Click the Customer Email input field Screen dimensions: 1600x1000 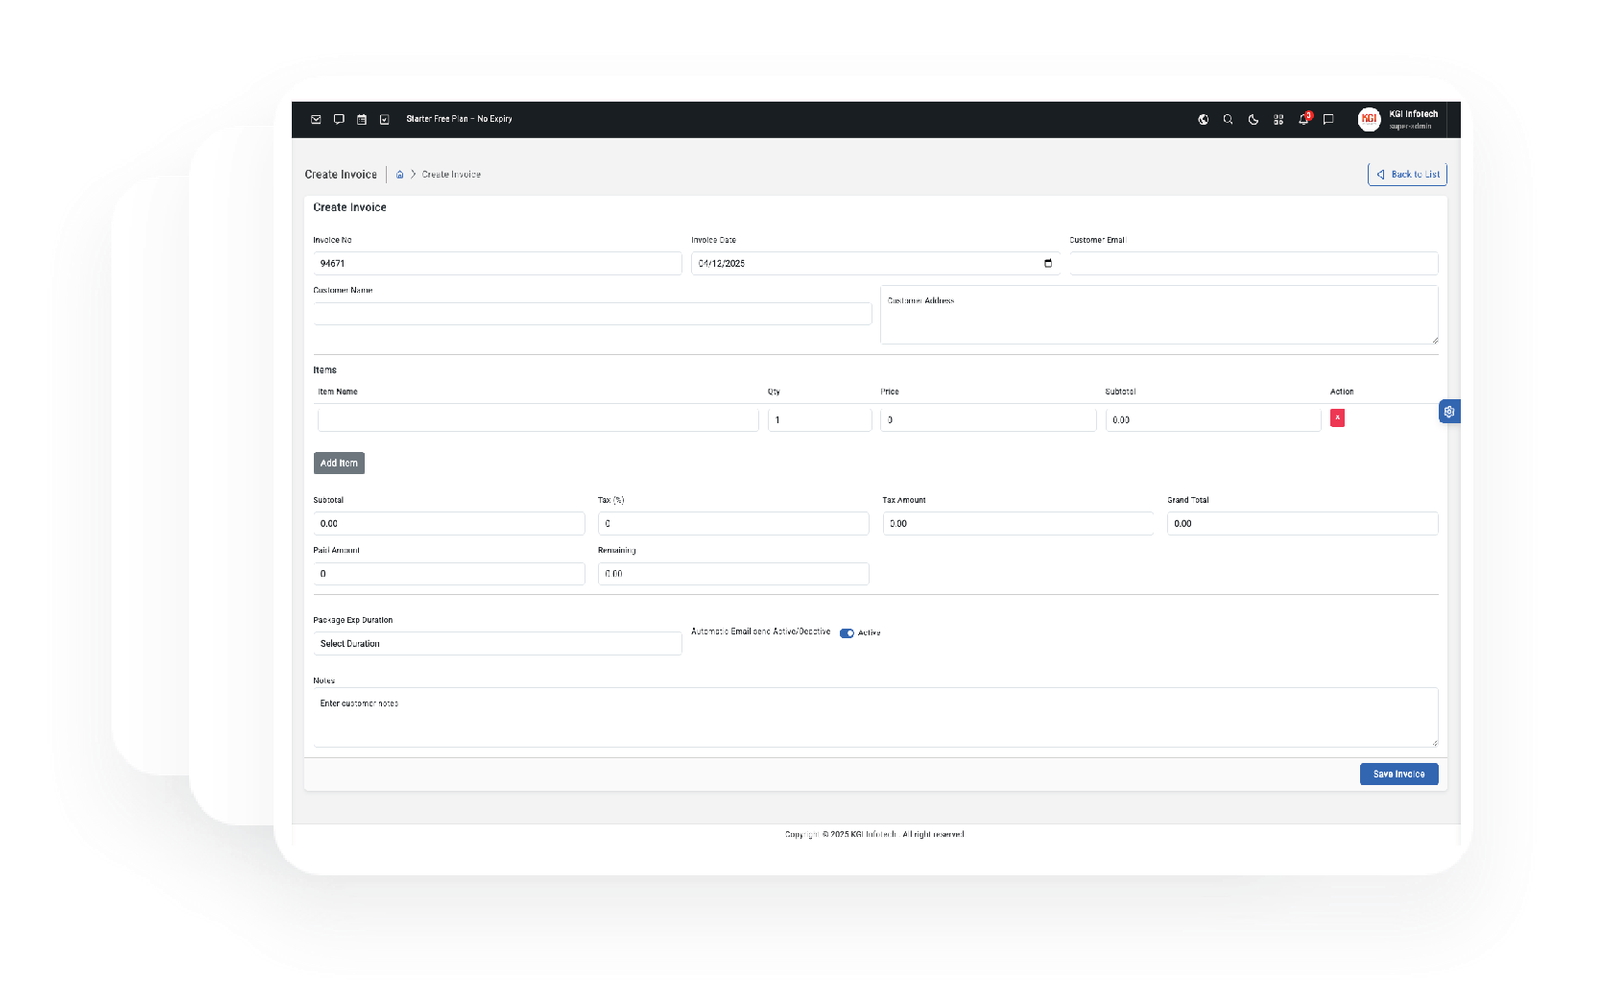tap(1253, 263)
